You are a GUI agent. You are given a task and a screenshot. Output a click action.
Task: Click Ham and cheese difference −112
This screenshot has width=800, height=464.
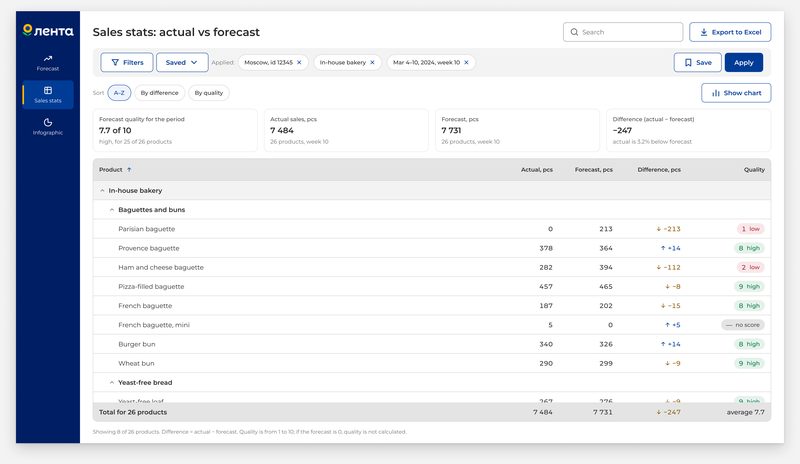[668, 267]
